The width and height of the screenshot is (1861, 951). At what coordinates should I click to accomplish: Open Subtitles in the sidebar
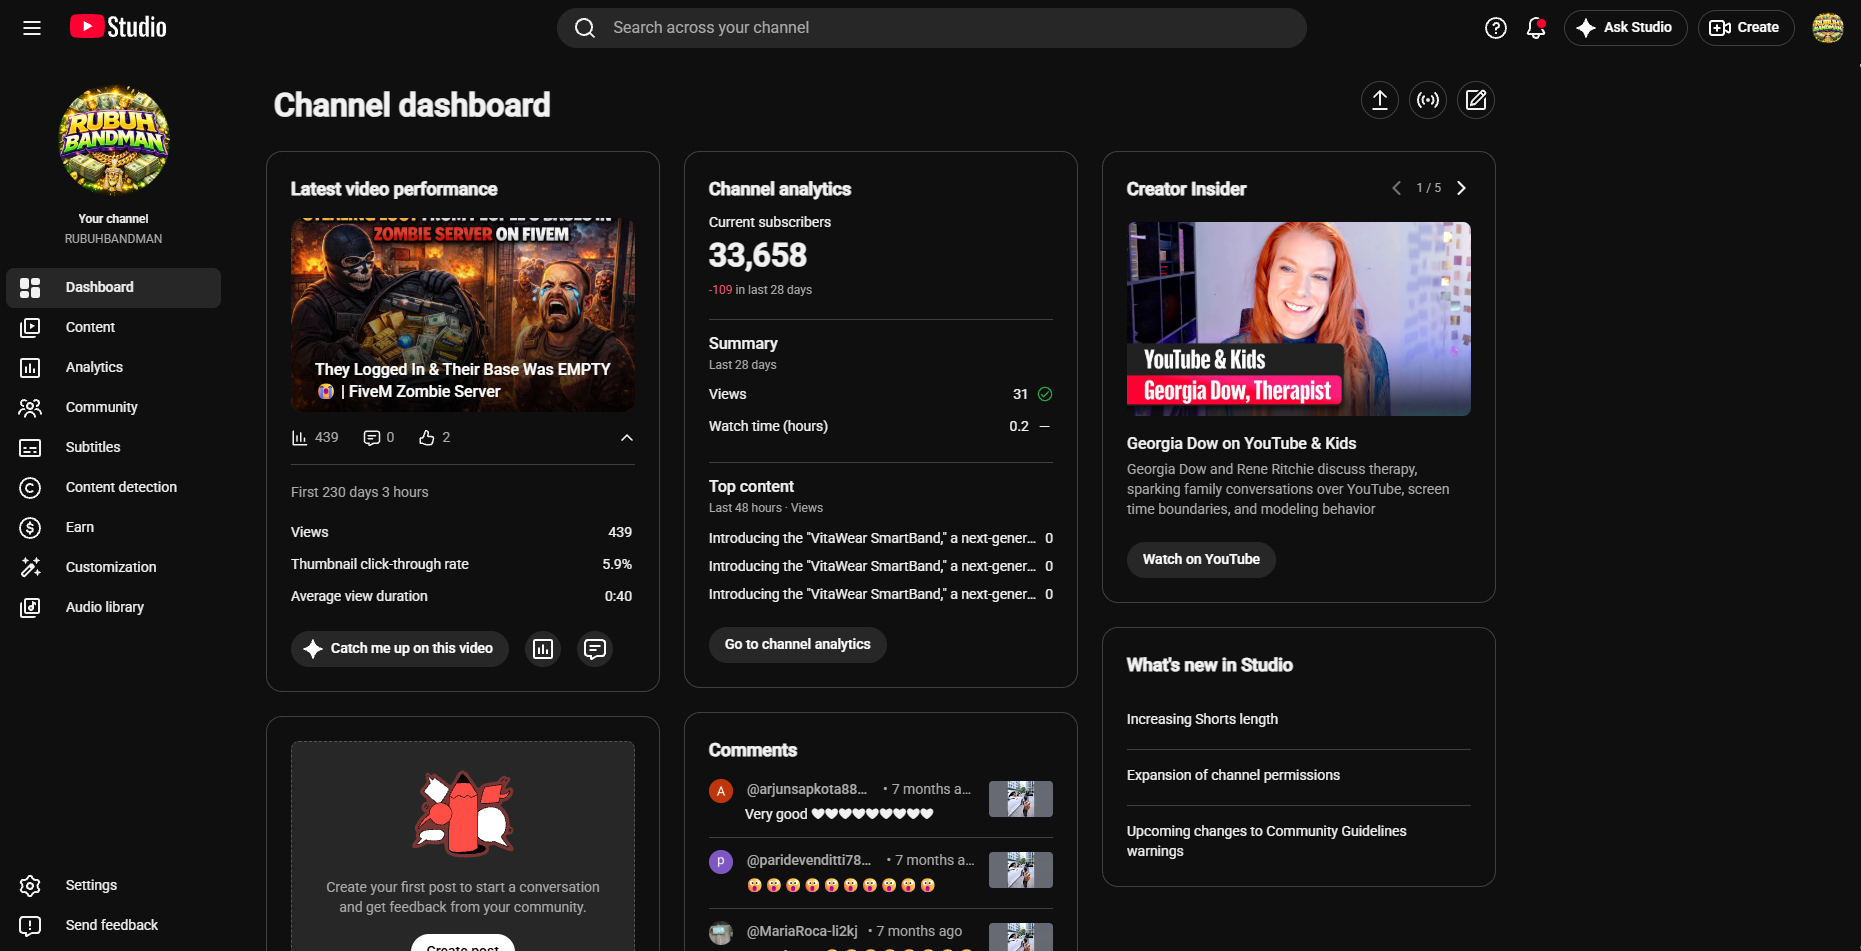[x=113, y=447]
